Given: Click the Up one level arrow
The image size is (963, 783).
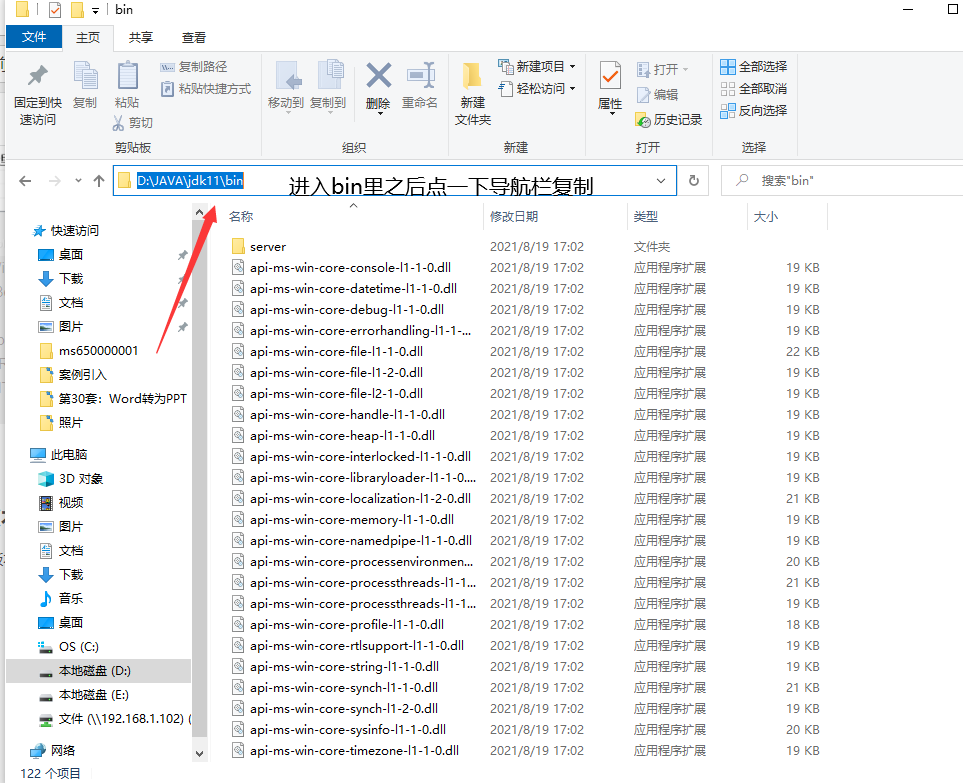Looking at the screenshot, I should pyautogui.click(x=99, y=181).
